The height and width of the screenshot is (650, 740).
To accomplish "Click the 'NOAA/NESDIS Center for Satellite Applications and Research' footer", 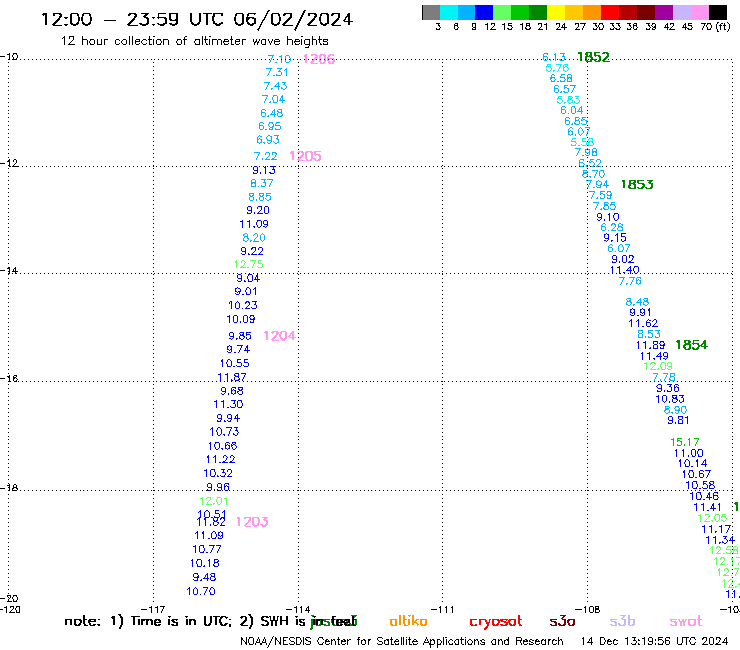I will coord(402,641).
